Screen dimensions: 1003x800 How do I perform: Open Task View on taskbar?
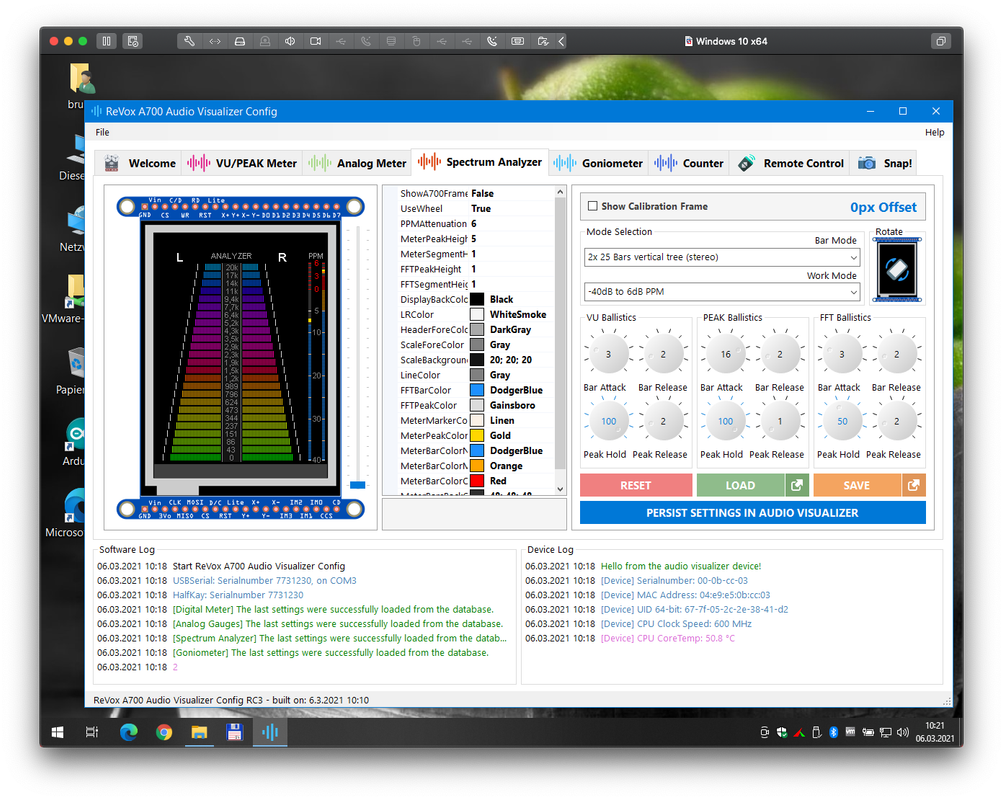tap(92, 732)
